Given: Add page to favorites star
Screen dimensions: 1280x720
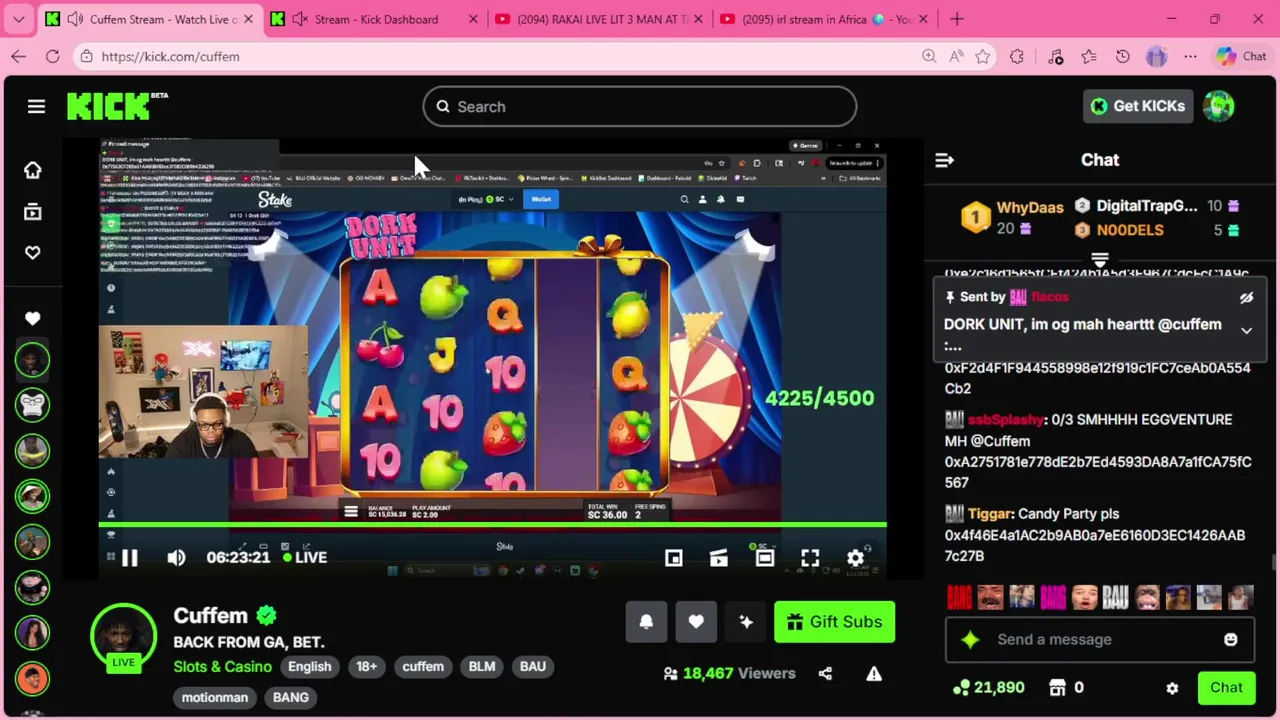Looking at the screenshot, I should [983, 57].
